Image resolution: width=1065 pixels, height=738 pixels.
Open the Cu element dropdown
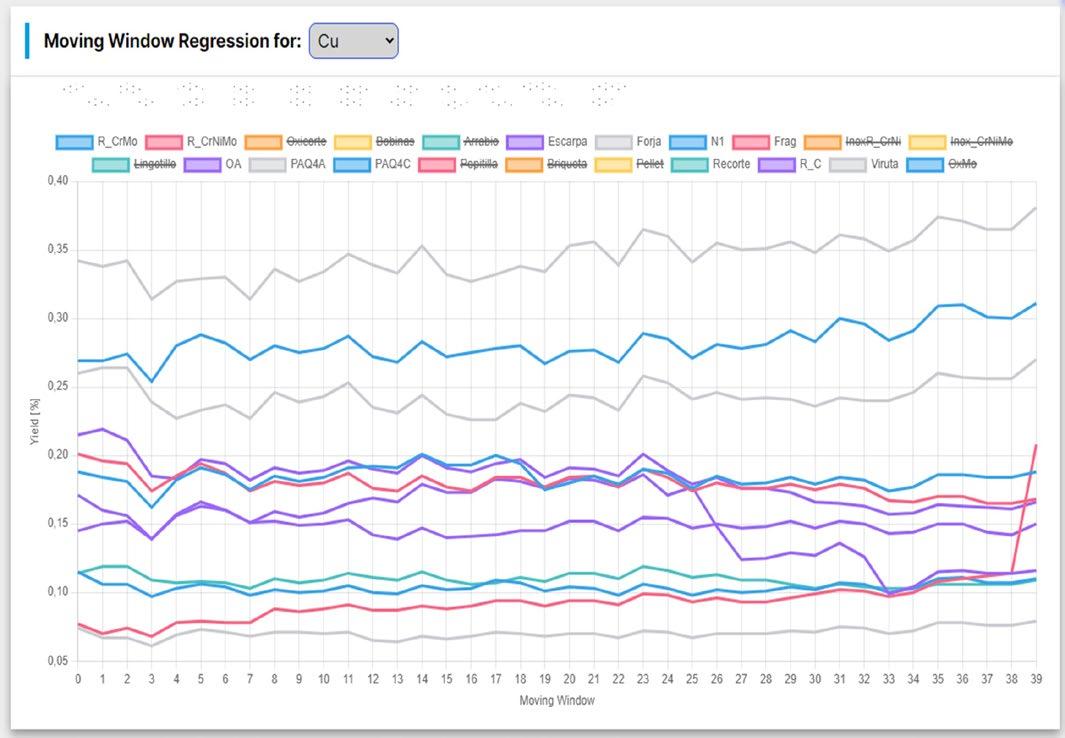point(353,41)
